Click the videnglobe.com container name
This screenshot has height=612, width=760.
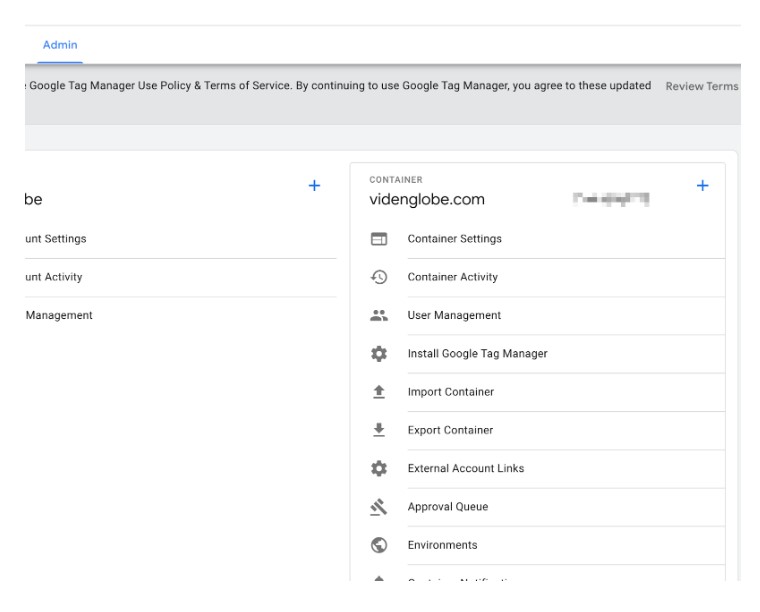427,199
